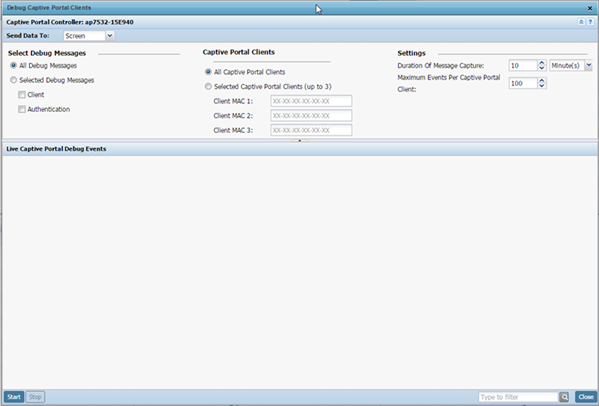Screen dimensions: 599x406
Task: Click the Start button
Action: coord(14,397)
